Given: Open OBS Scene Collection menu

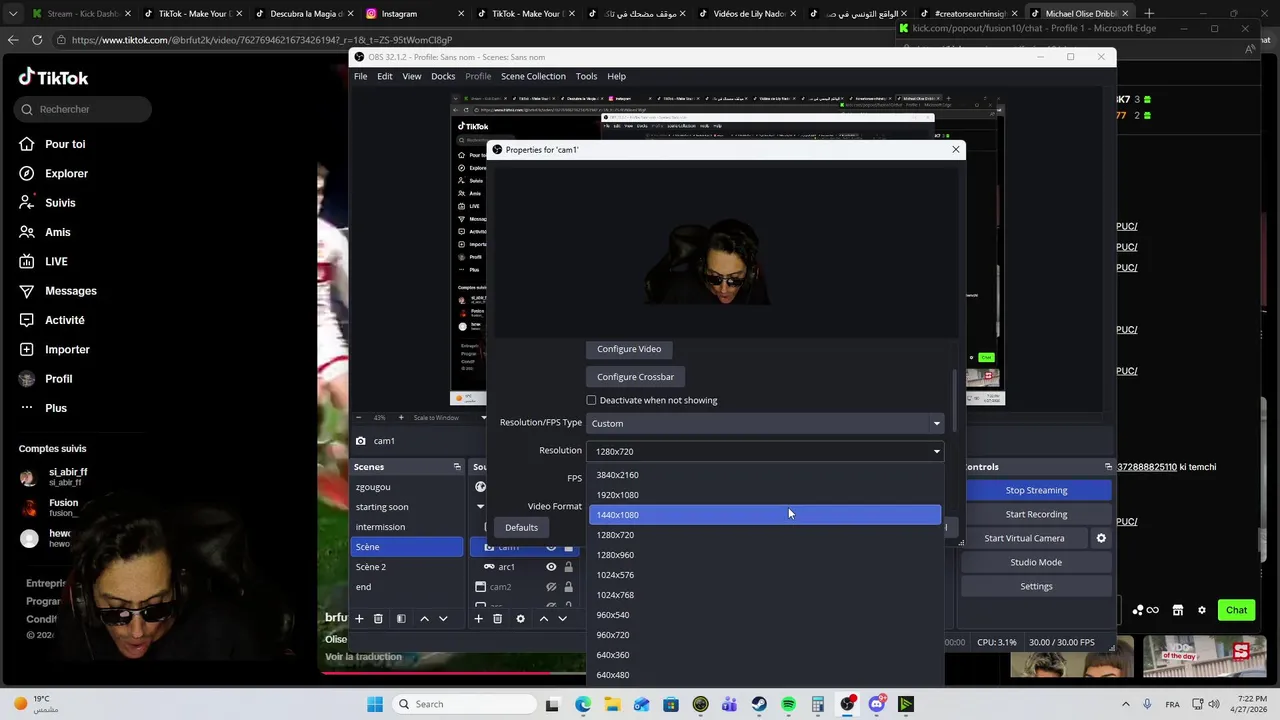Looking at the screenshot, I should click(x=533, y=76).
